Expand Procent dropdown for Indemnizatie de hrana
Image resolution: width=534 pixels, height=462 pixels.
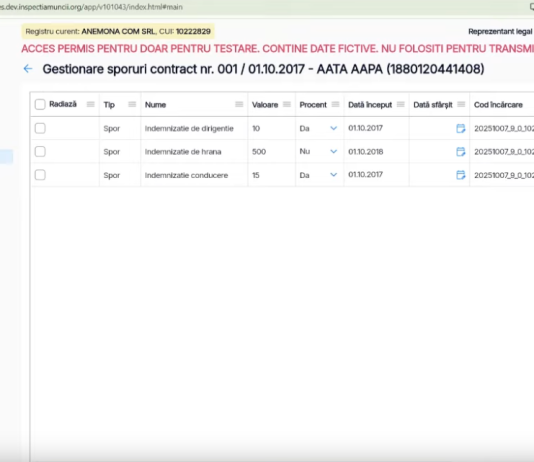click(334, 152)
